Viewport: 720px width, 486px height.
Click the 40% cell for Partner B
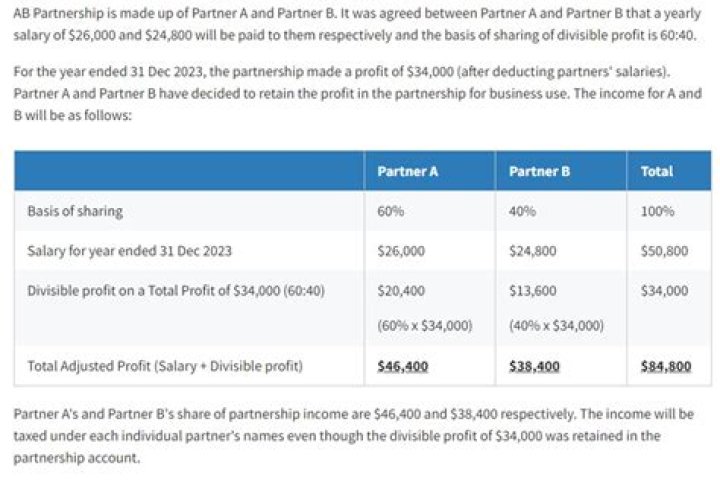click(523, 211)
